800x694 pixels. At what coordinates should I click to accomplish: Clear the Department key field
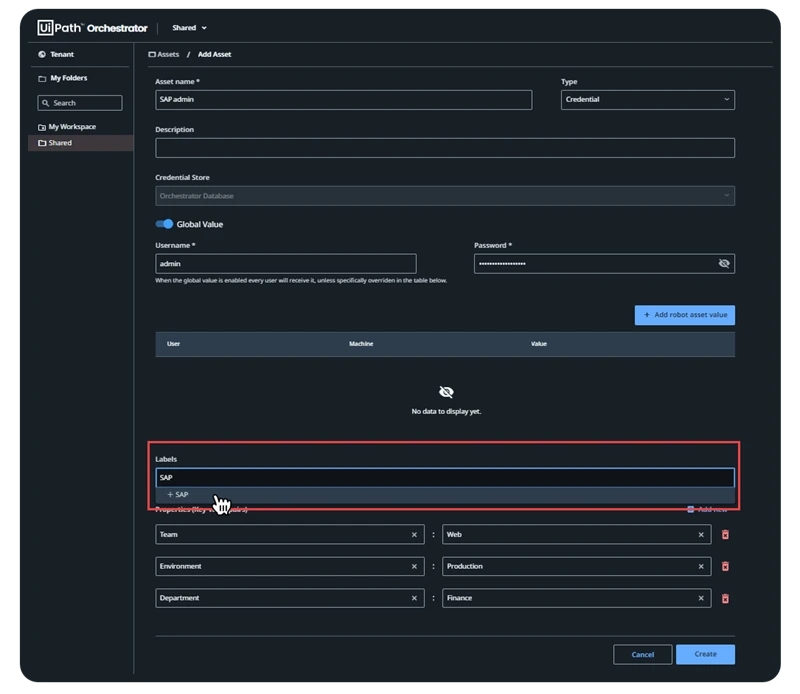tap(414, 598)
